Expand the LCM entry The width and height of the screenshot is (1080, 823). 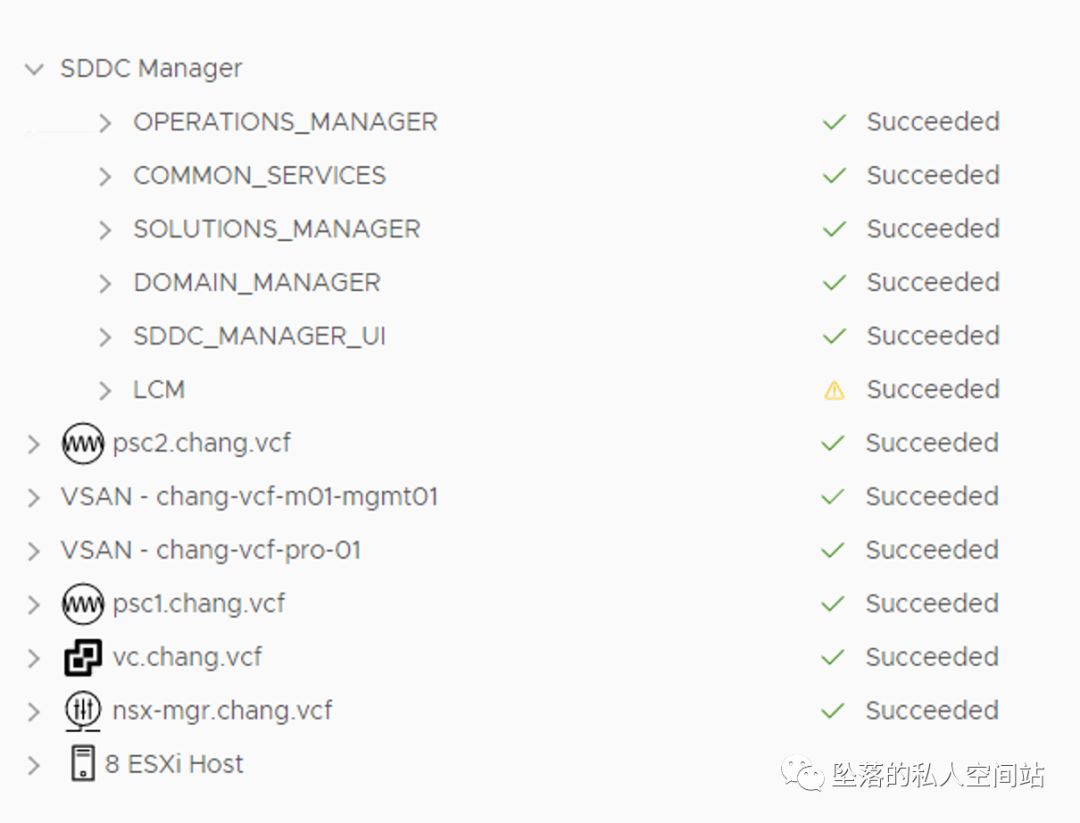point(105,390)
